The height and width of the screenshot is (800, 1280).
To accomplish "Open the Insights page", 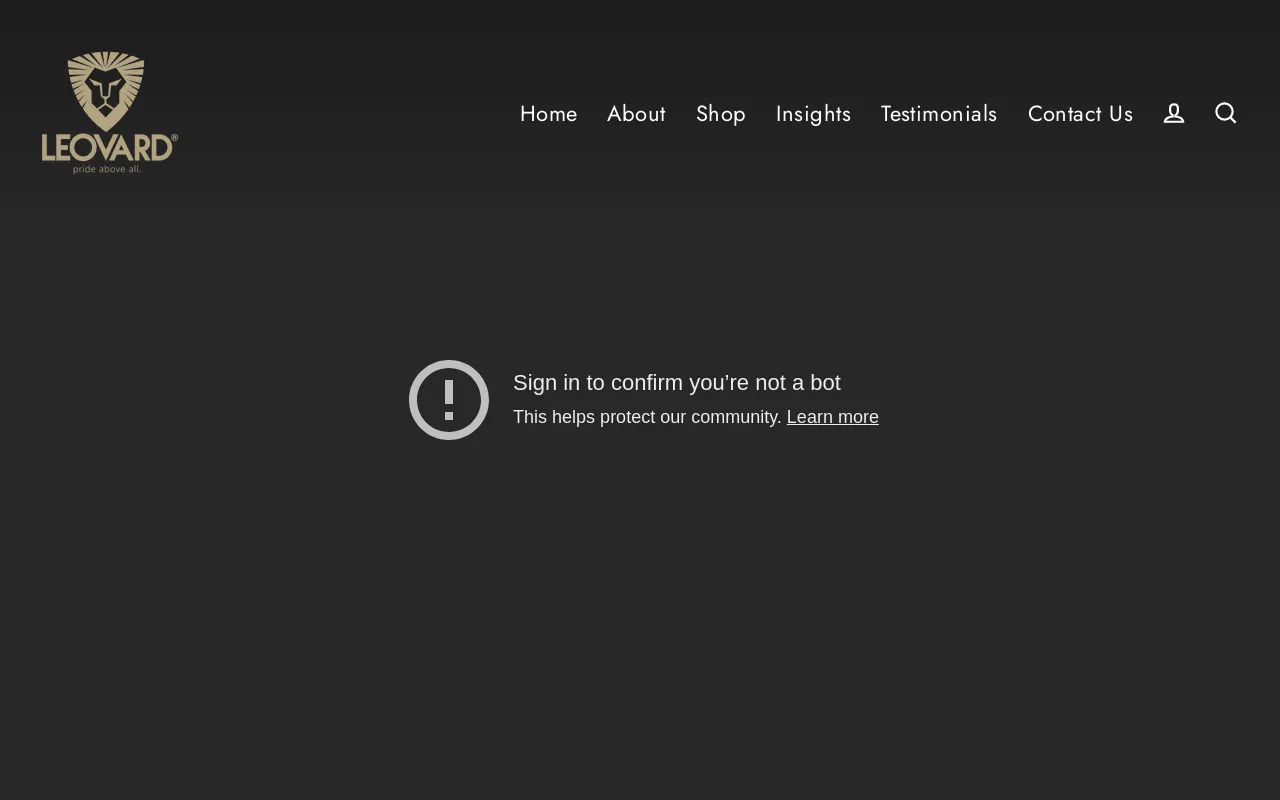I will click(813, 113).
